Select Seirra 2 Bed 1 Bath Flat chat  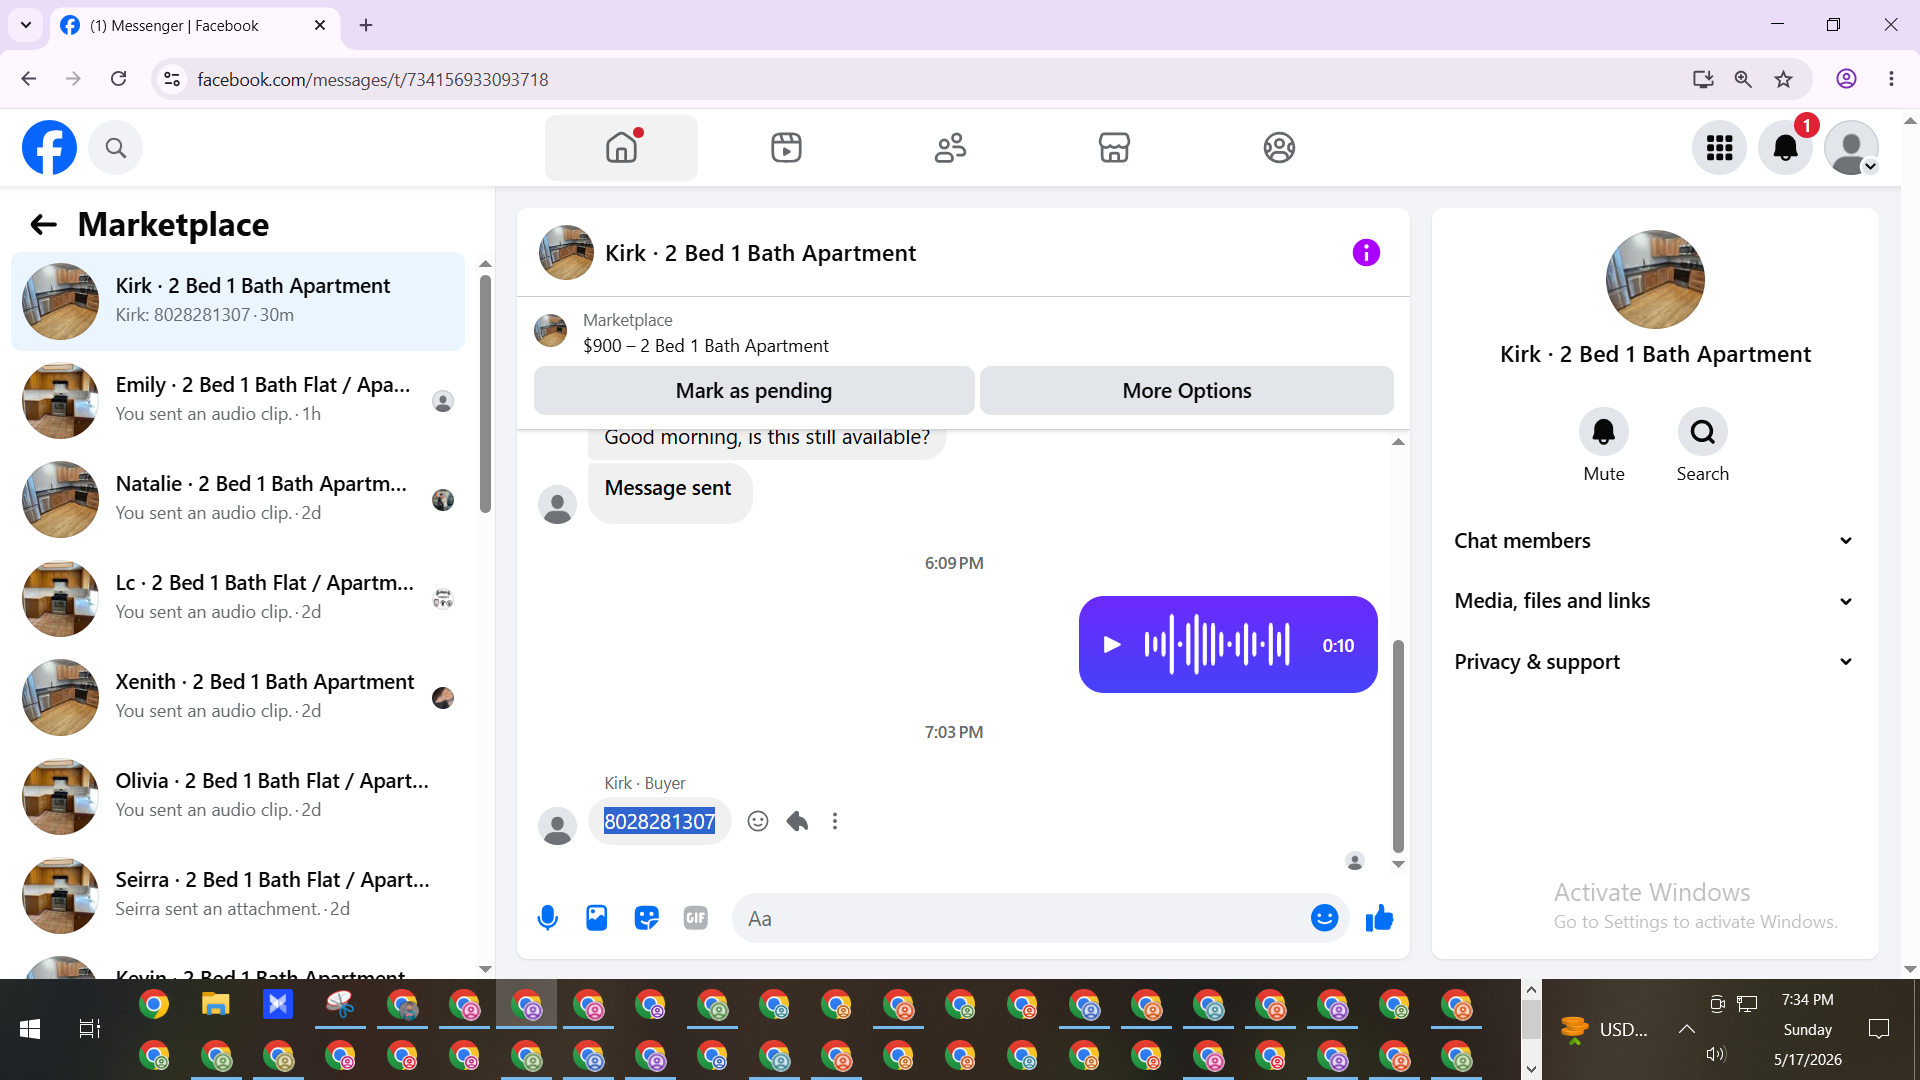click(238, 895)
